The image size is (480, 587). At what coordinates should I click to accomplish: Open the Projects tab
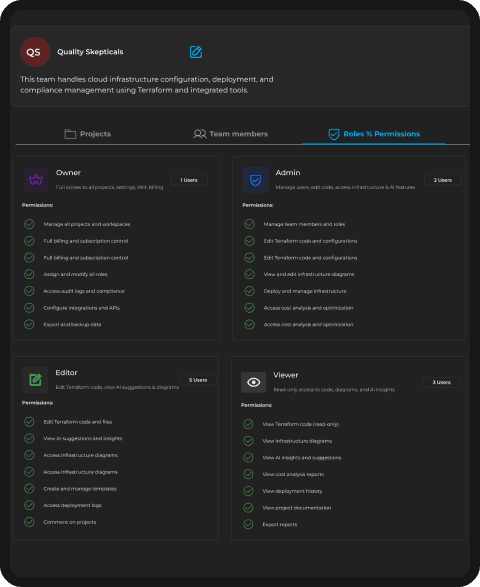(88, 134)
